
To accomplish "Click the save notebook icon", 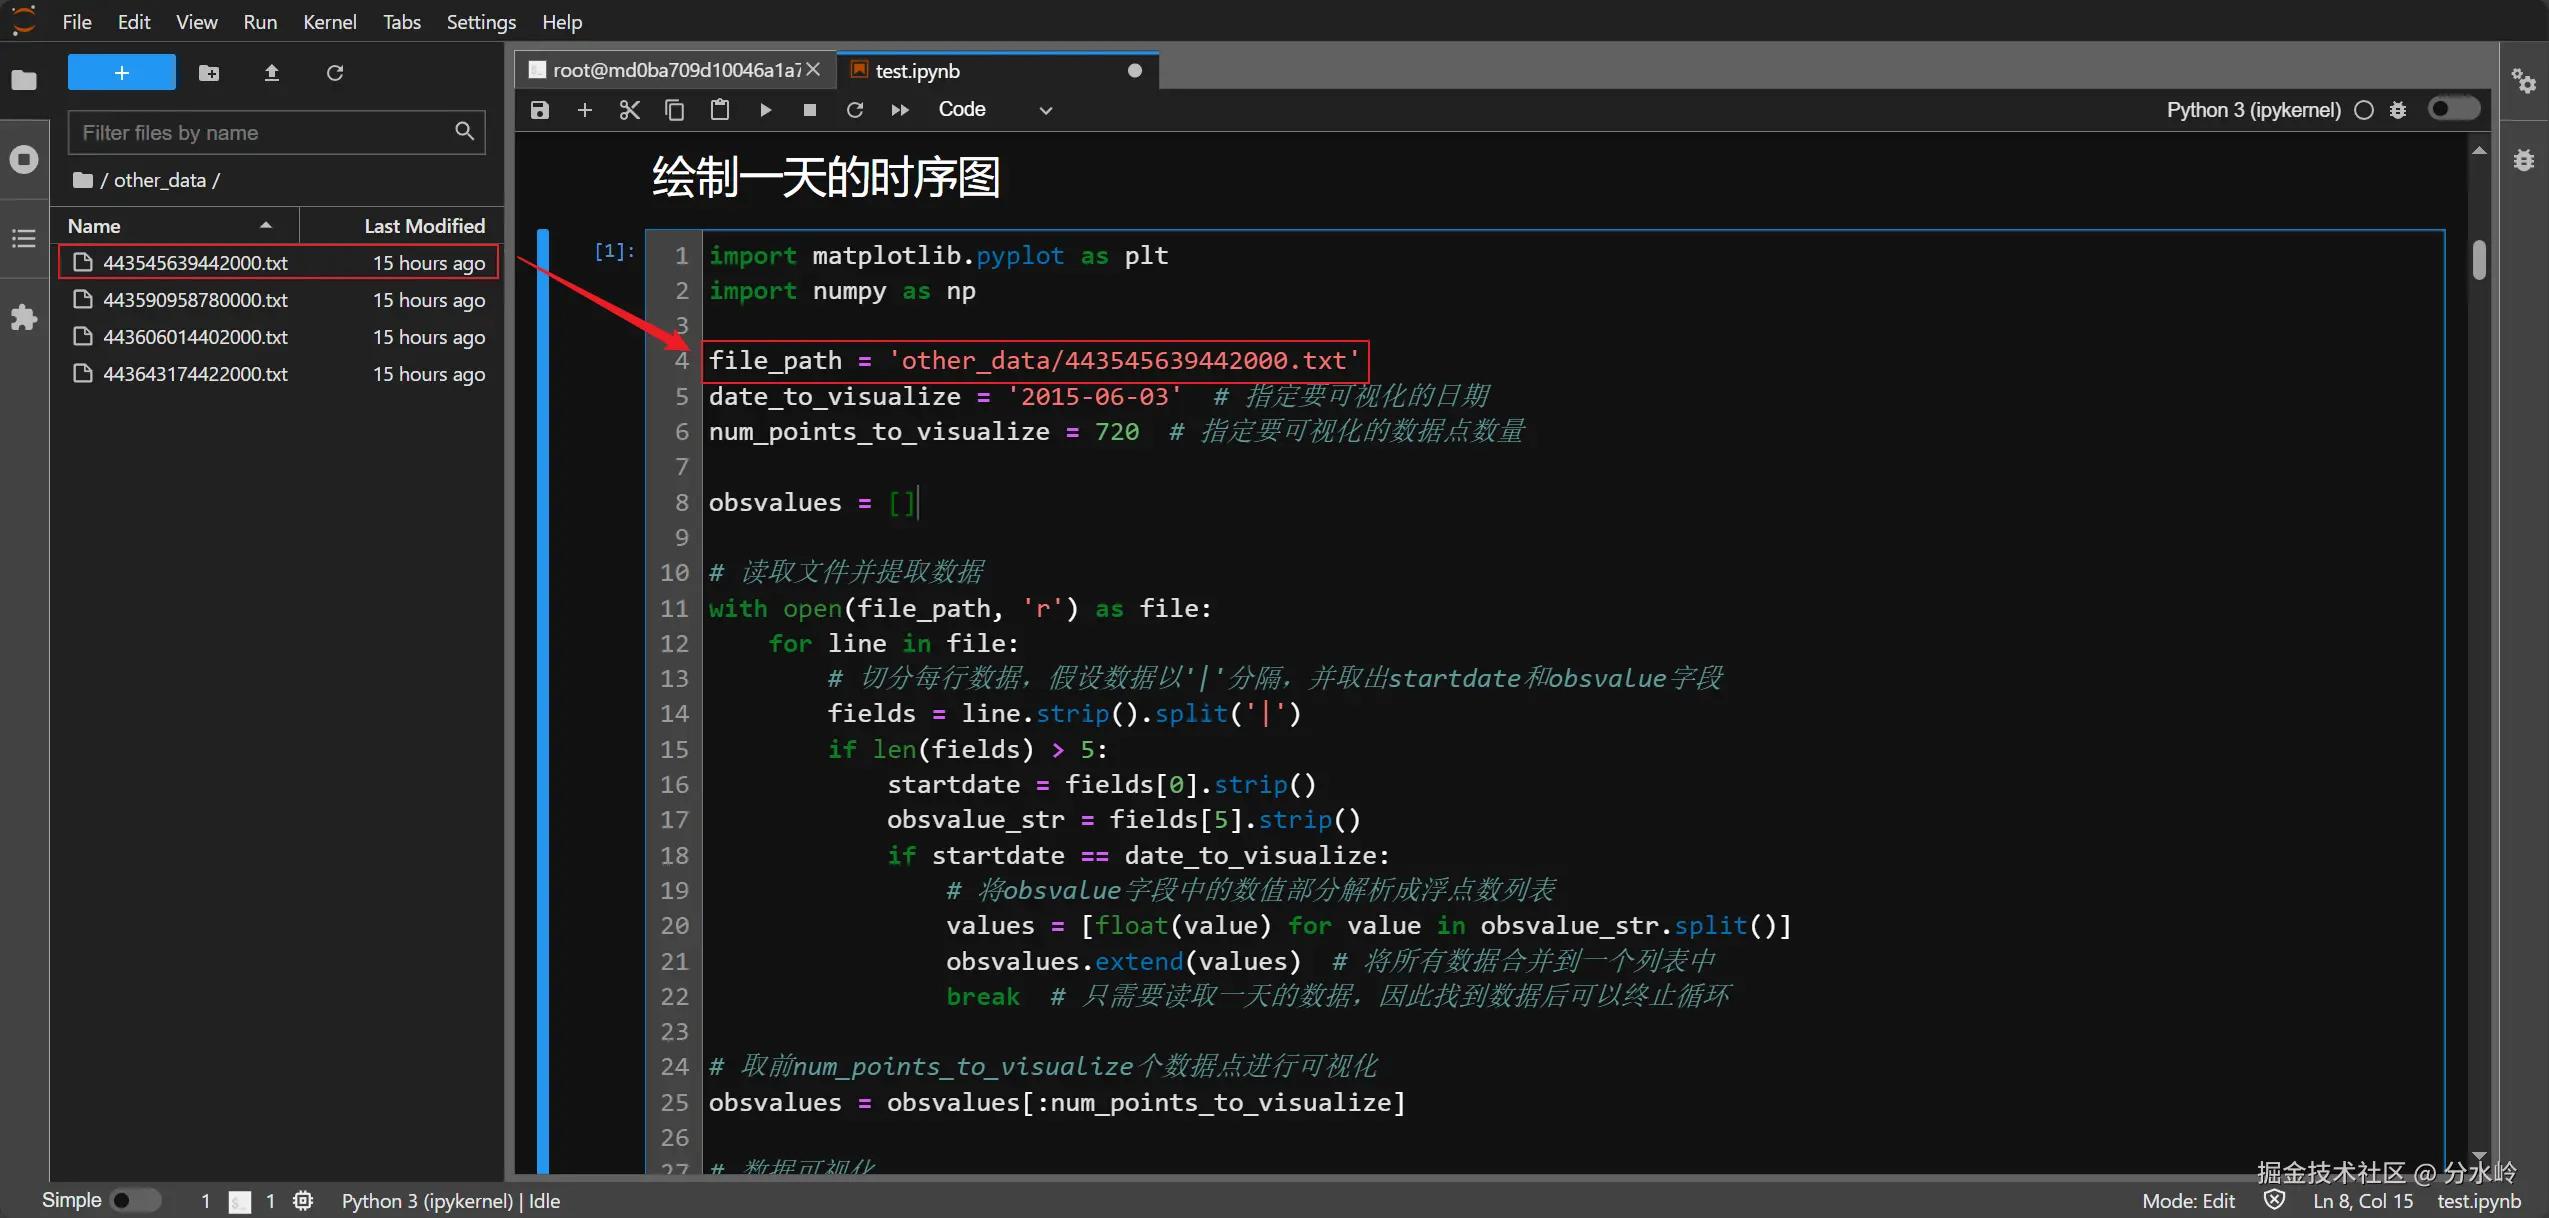I will click(540, 110).
